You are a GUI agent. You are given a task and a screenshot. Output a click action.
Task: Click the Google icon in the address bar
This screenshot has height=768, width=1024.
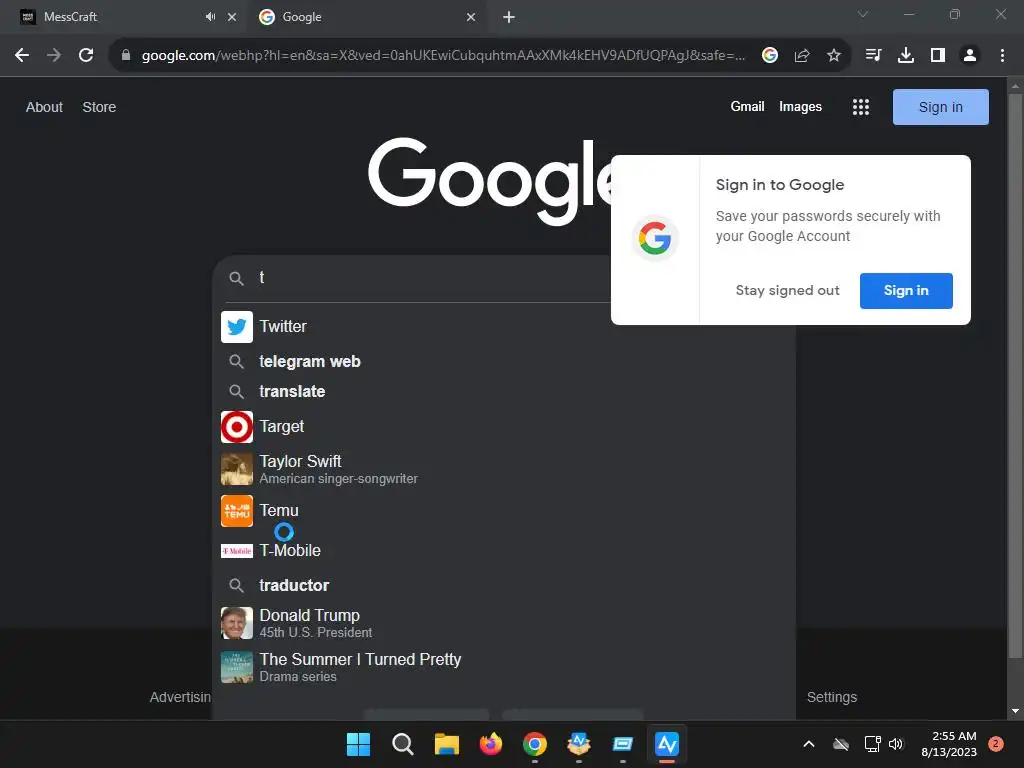[770, 55]
